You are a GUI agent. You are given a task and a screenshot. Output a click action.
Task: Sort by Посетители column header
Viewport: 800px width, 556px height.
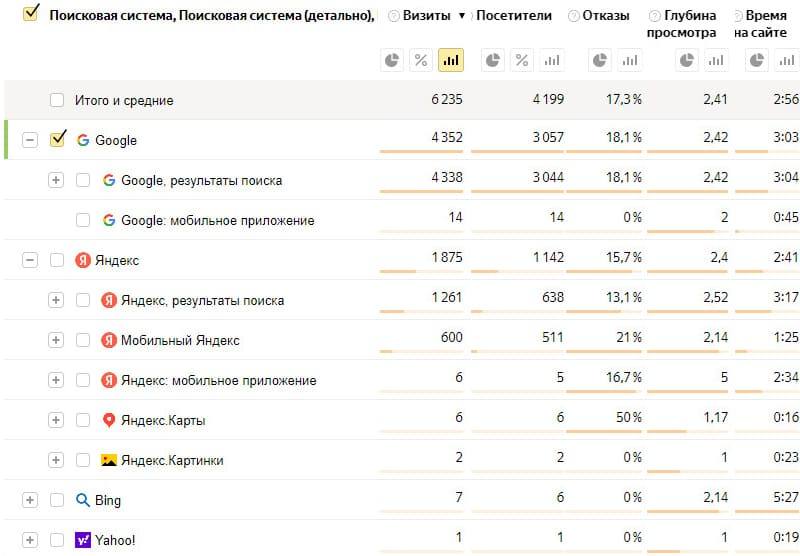tap(514, 16)
